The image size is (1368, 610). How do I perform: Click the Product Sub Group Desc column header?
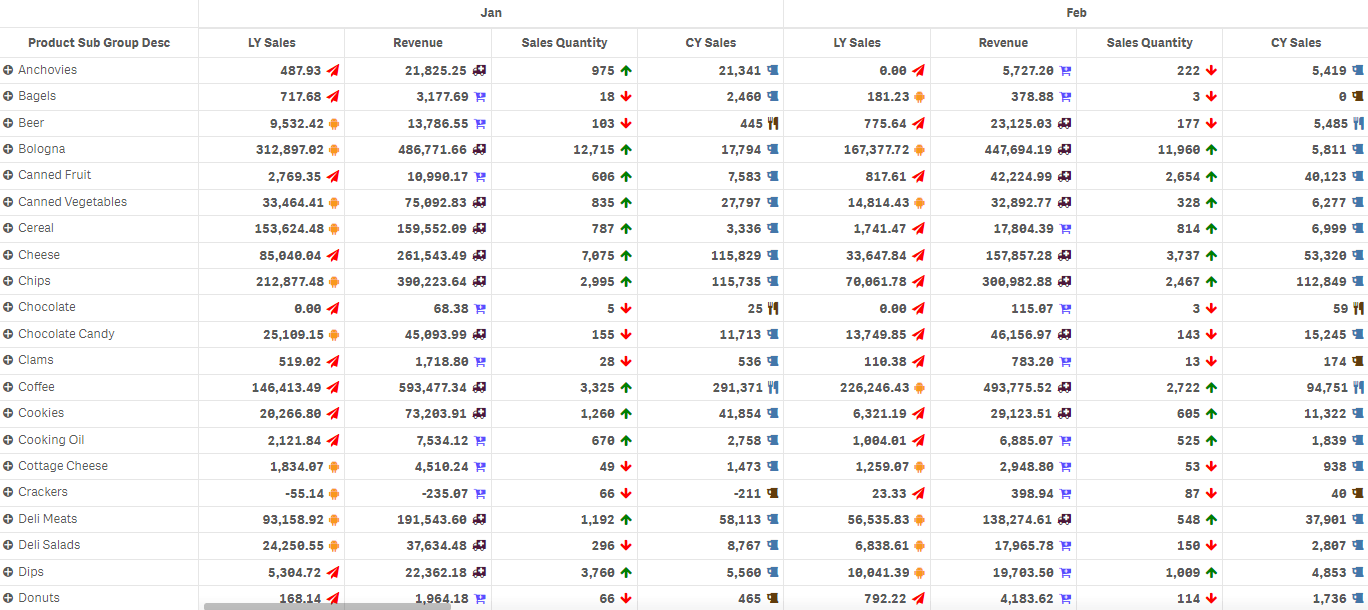pos(98,43)
